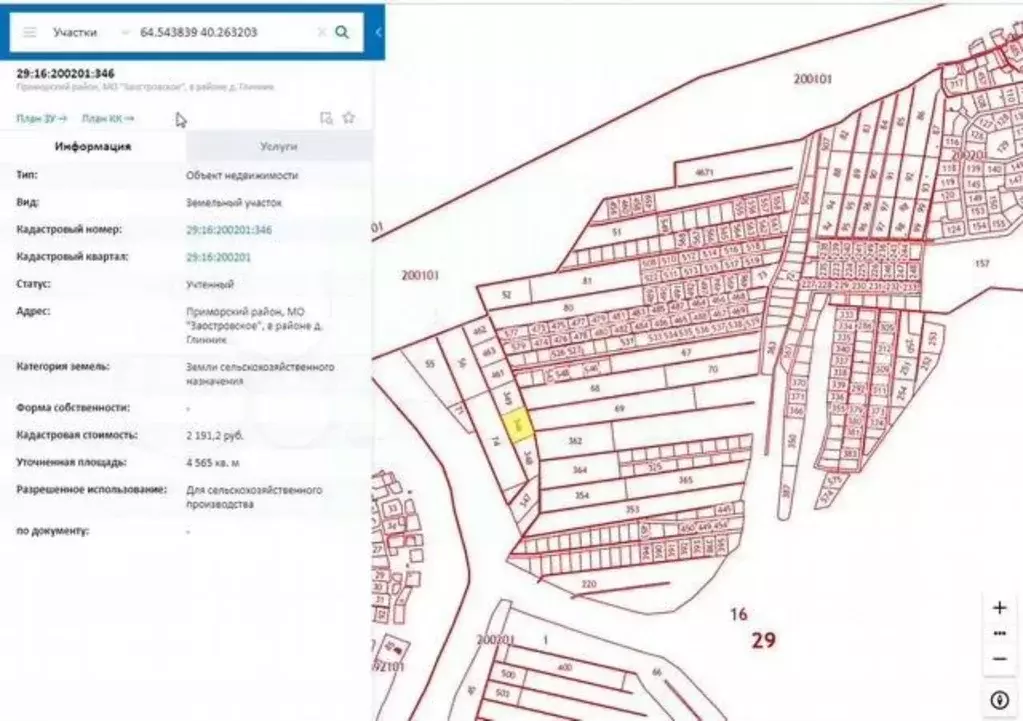The width and height of the screenshot is (1023, 721).
Task: Open the three-dots map options button
Action: (x=999, y=634)
